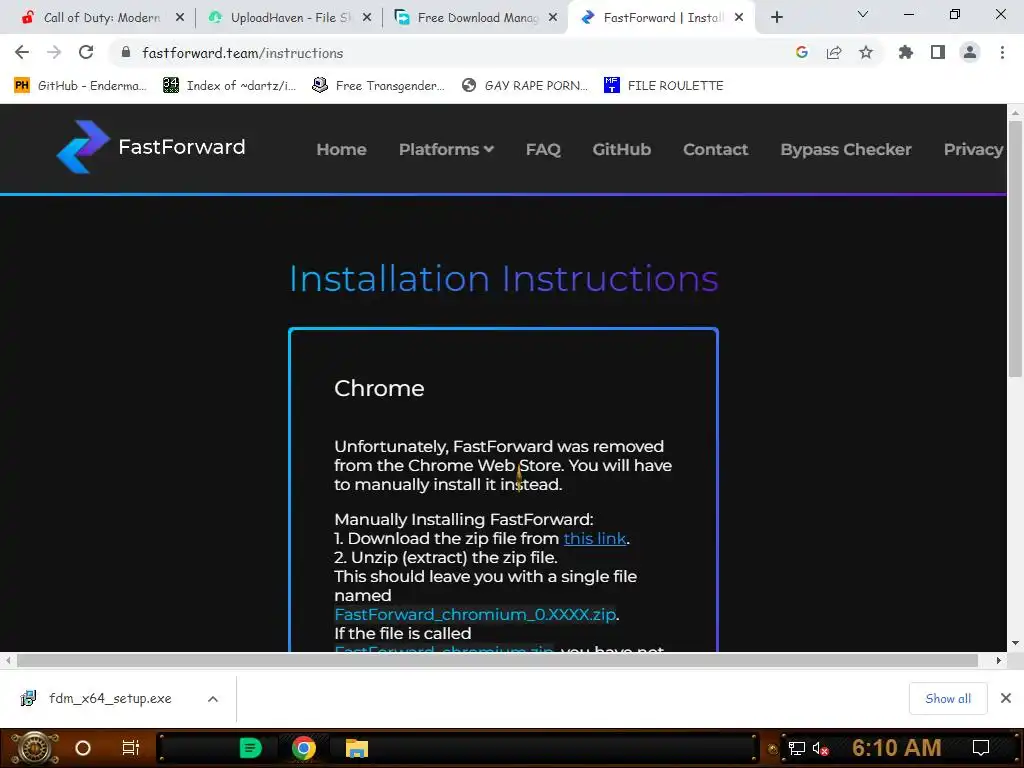Click the forward navigation arrow
Viewport: 1024px width, 768px height.
(54, 52)
